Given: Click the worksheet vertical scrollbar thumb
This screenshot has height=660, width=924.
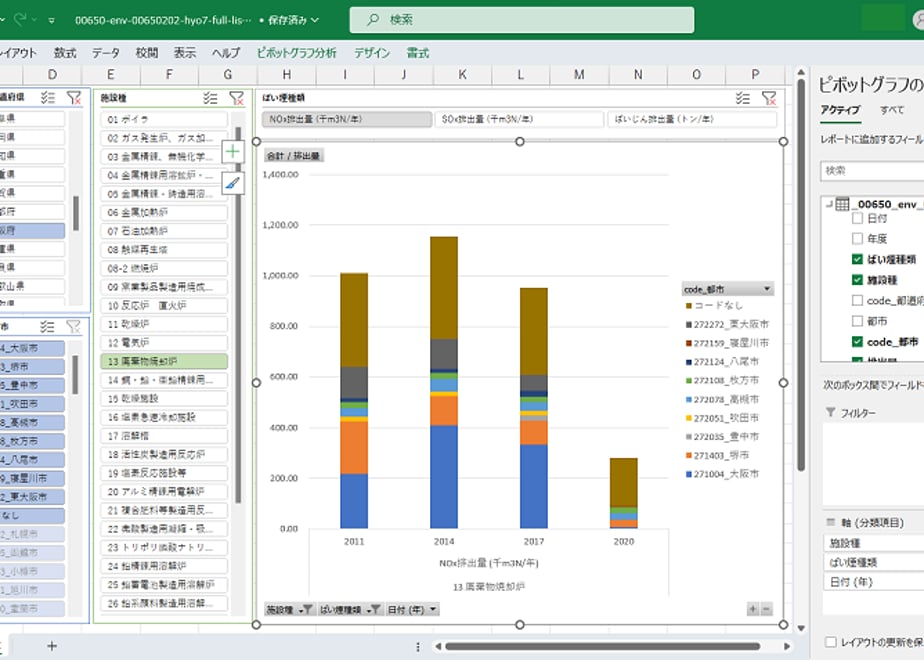Looking at the screenshot, I should (x=801, y=274).
